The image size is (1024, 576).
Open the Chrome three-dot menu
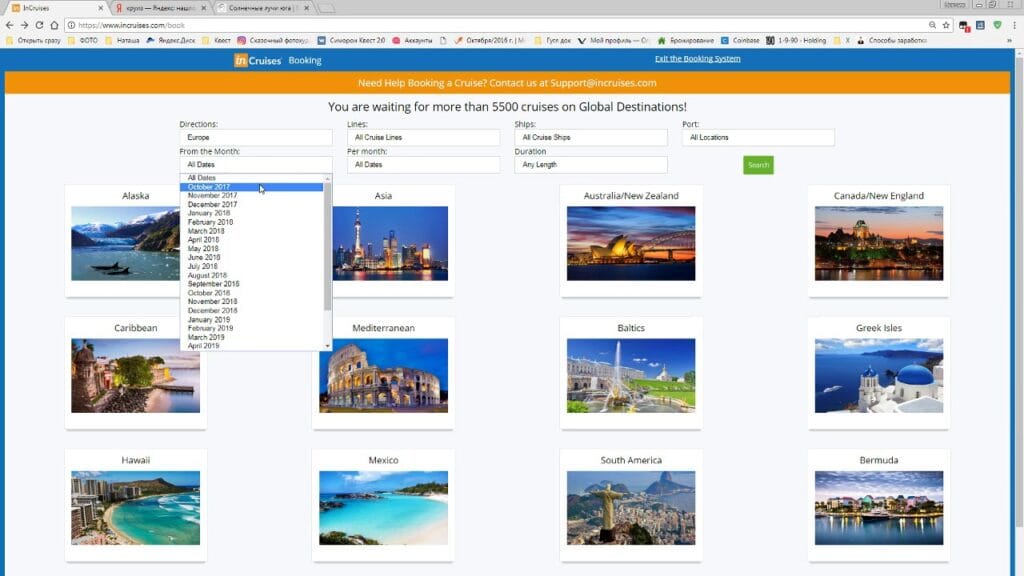1014,24
